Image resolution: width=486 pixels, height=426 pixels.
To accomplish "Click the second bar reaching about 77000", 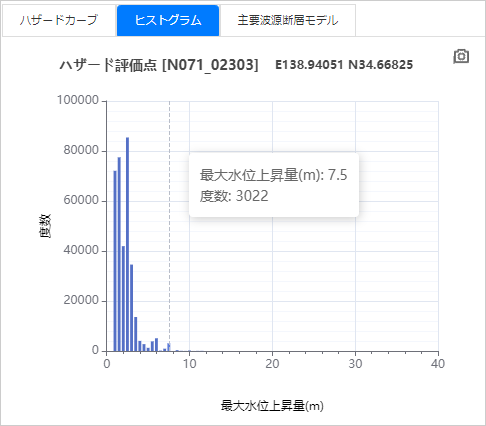I will pos(119,254).
